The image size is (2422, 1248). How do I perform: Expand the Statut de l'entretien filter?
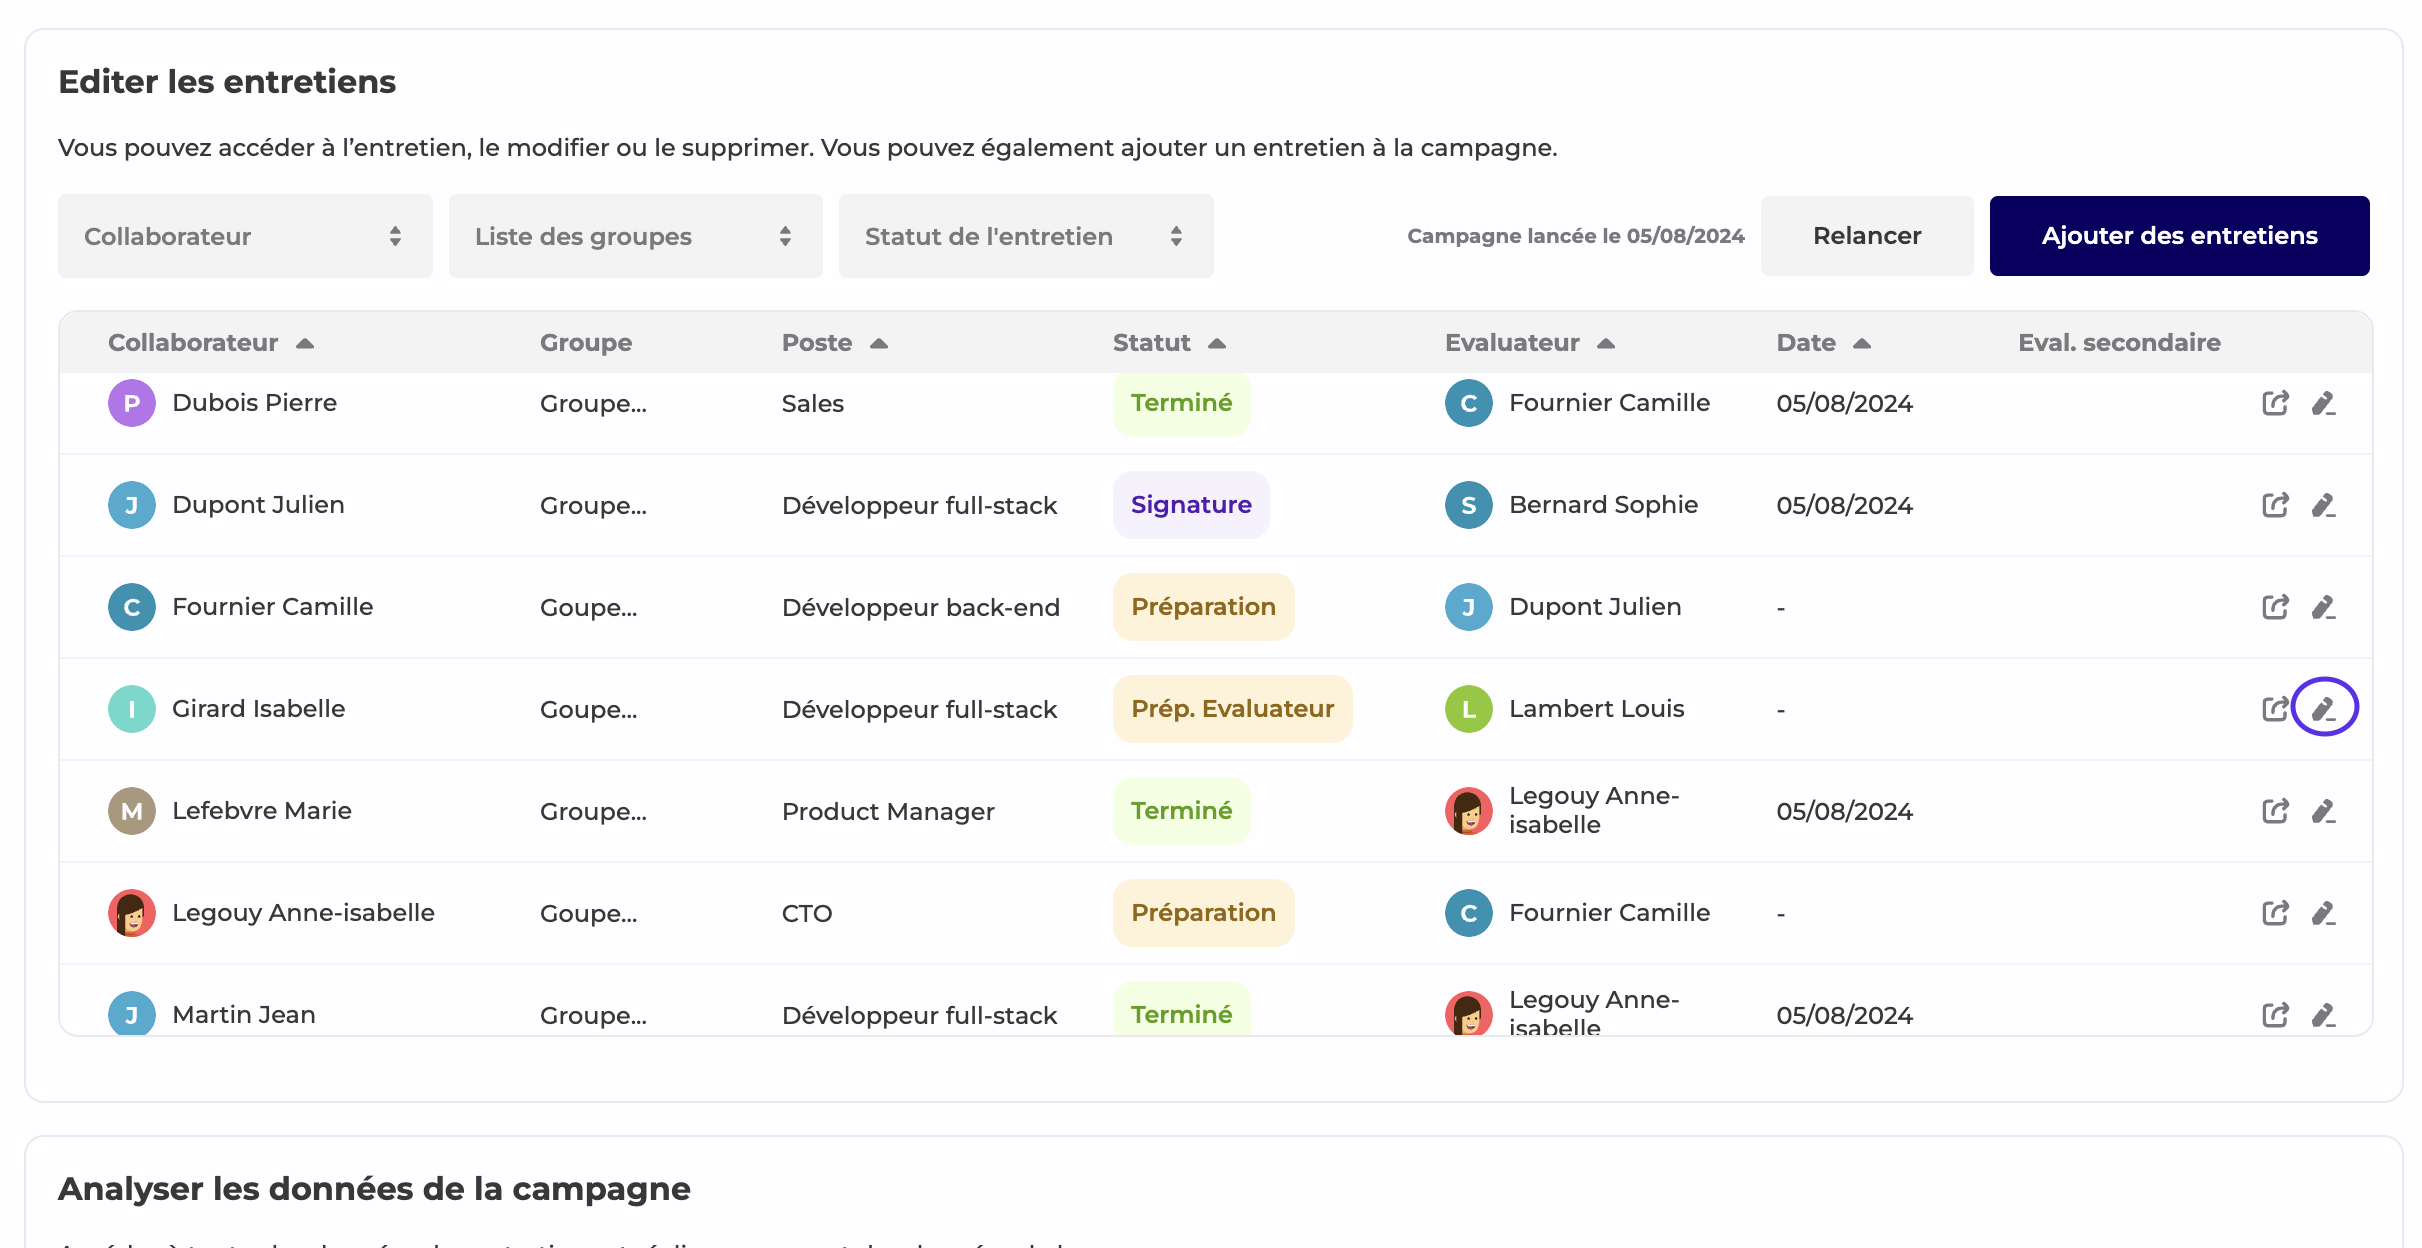pos(1025,236)
